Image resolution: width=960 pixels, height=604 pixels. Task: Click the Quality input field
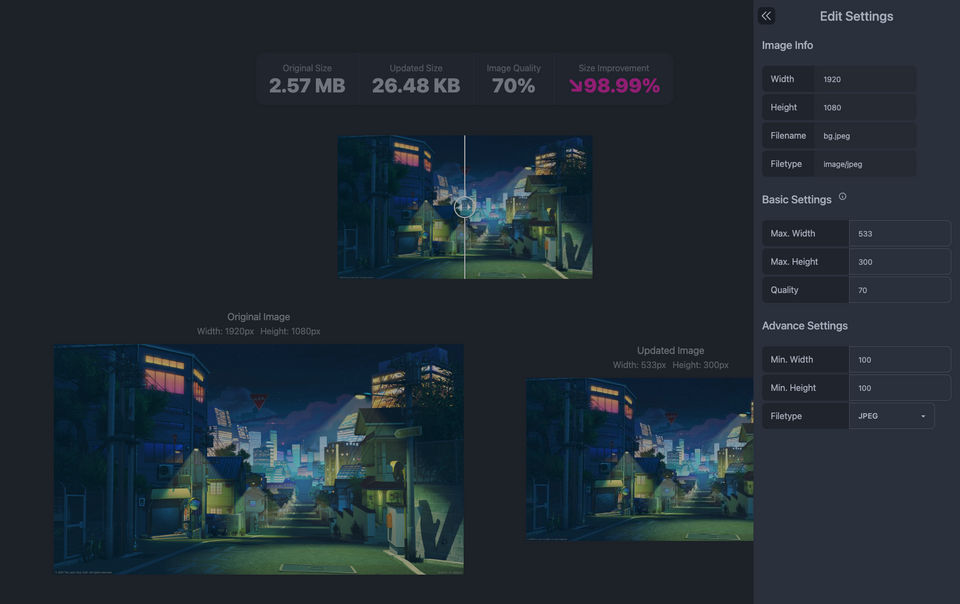point(900,290)
